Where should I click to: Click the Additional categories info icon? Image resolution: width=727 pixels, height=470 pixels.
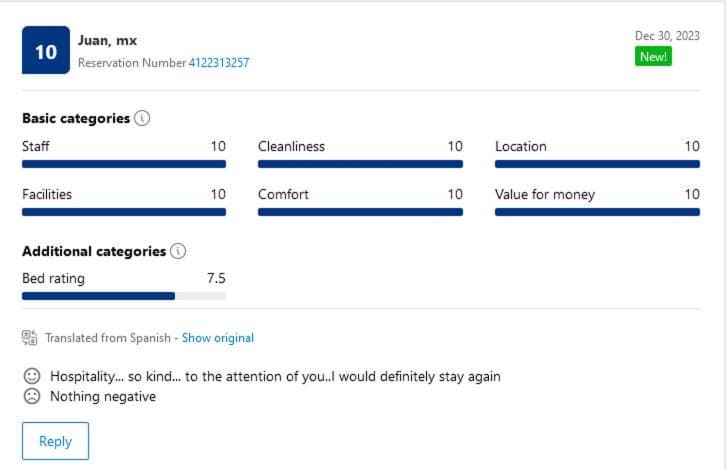pyautogui.click(x=178, y=251)
